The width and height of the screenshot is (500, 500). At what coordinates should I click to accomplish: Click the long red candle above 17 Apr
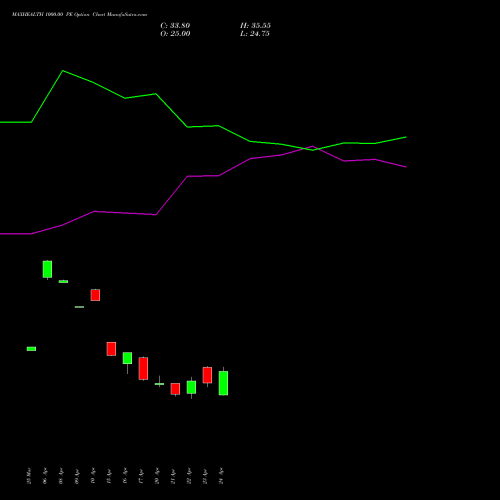coord(143,368)
